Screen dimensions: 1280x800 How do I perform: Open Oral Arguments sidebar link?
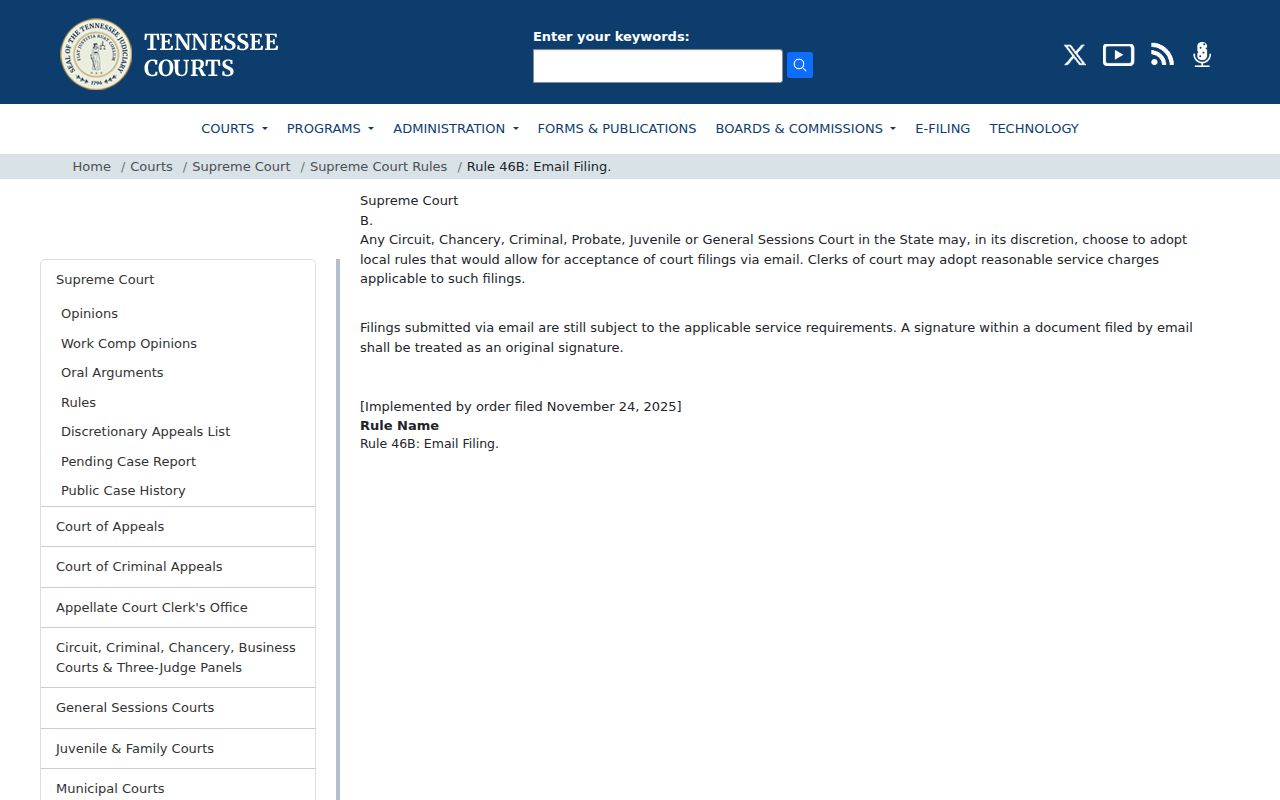(112, 373)
